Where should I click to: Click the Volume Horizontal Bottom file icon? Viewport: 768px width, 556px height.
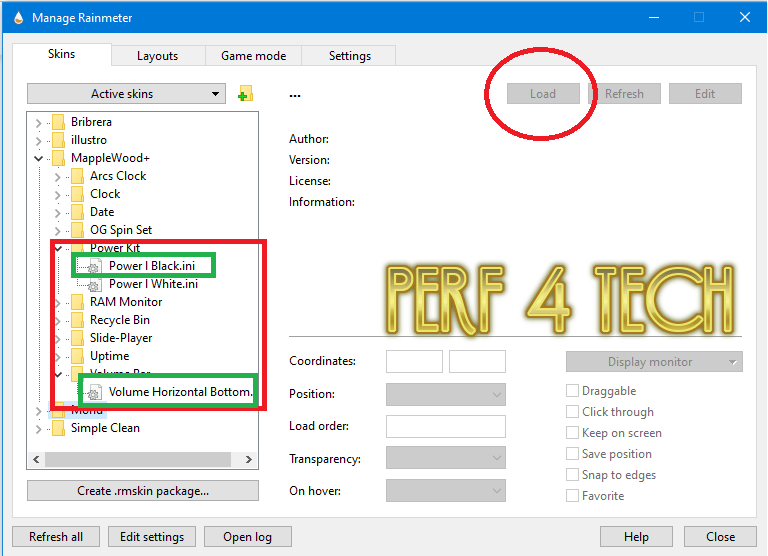[95, 392]
